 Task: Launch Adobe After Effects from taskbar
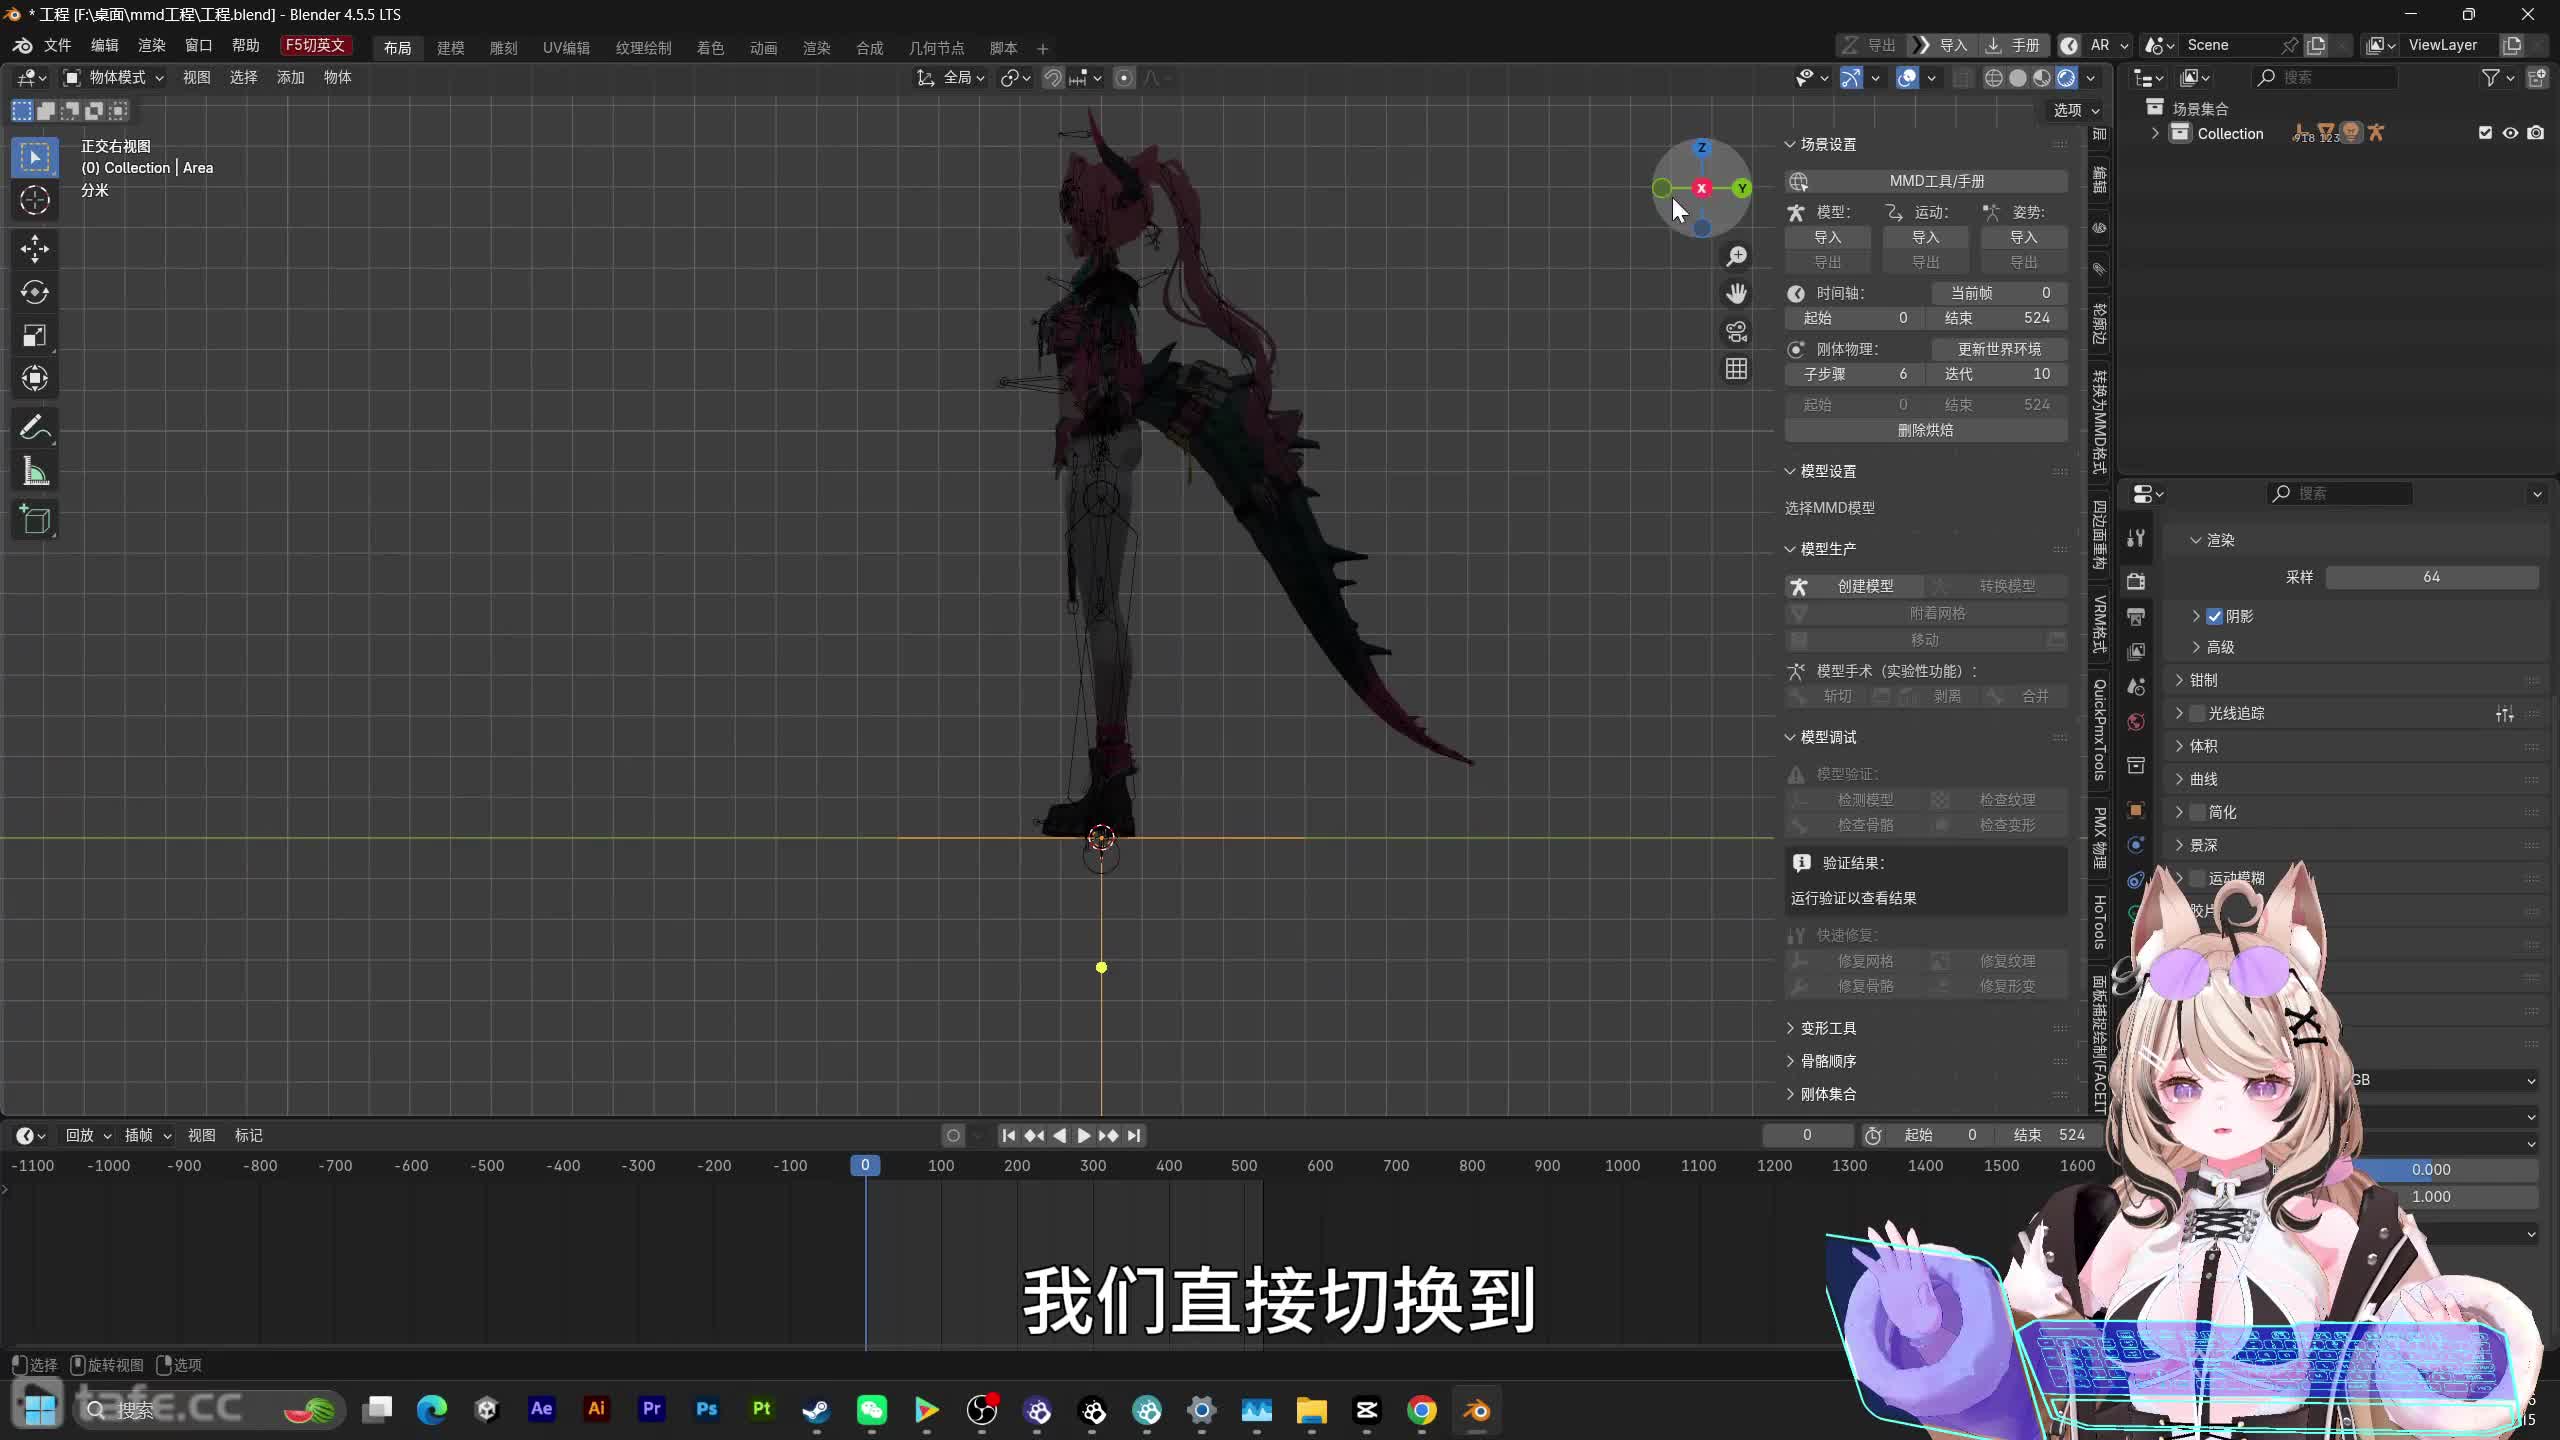click(x=541, y=1409)
